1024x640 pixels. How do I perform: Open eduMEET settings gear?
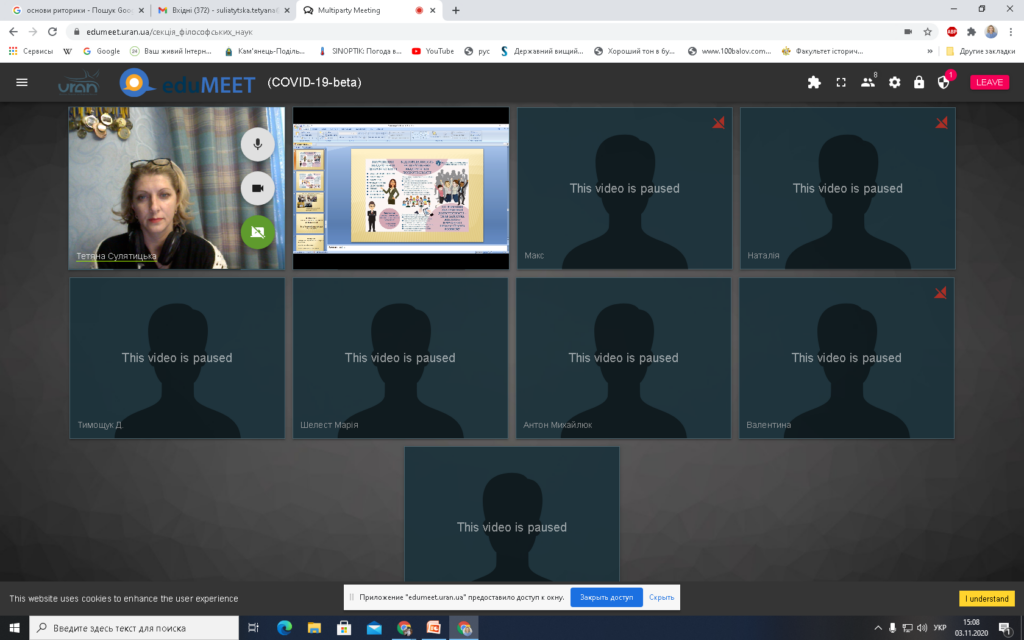pos(894,82)
